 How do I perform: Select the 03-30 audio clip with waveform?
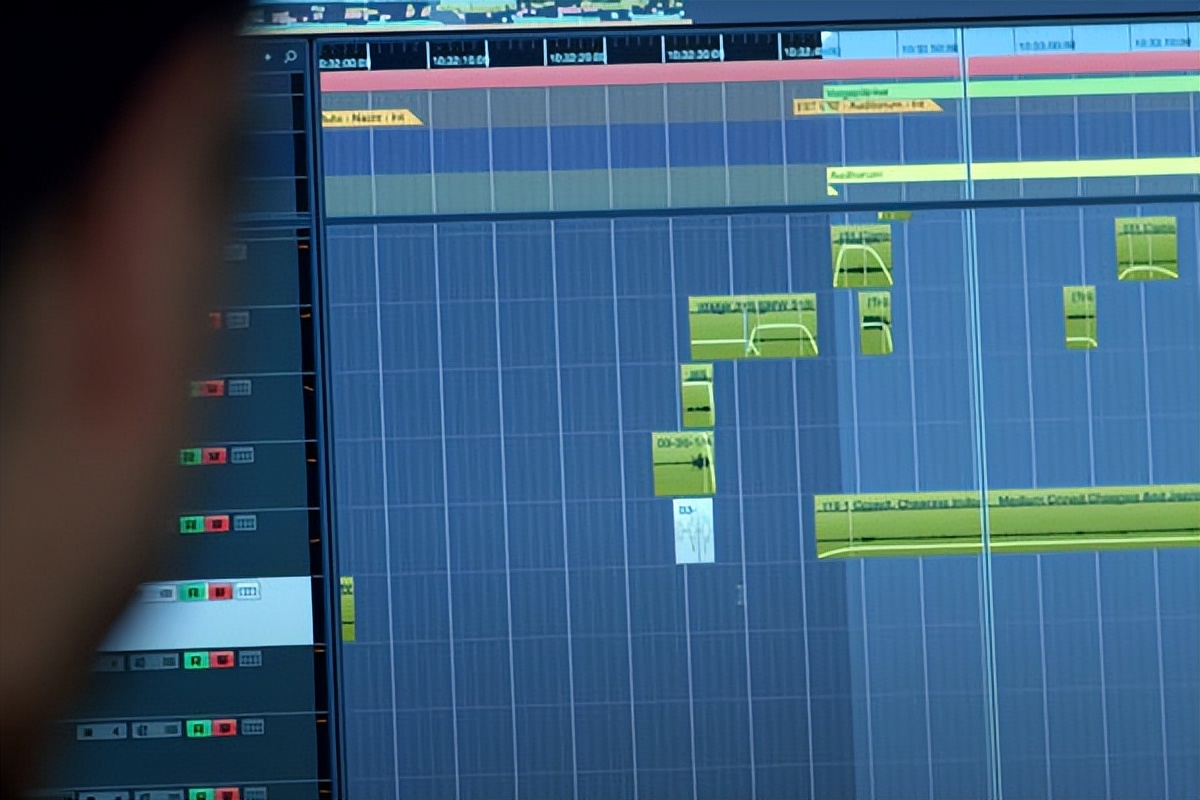pos(683,464)
